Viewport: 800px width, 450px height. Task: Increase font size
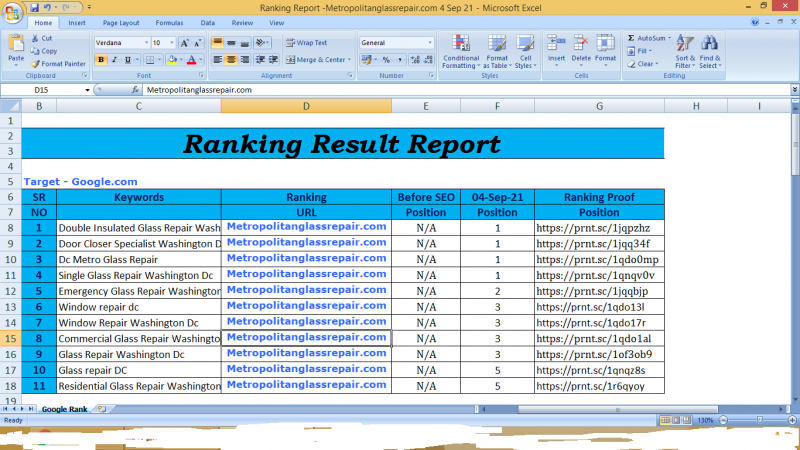pyautogui.click(x=185, y=43)
